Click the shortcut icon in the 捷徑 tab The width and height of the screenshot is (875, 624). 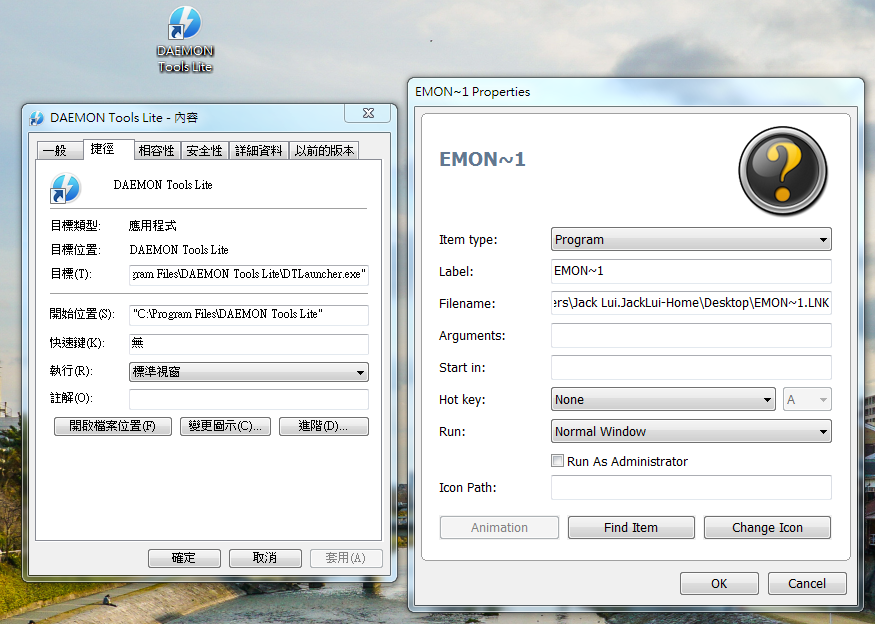point(65,187)
